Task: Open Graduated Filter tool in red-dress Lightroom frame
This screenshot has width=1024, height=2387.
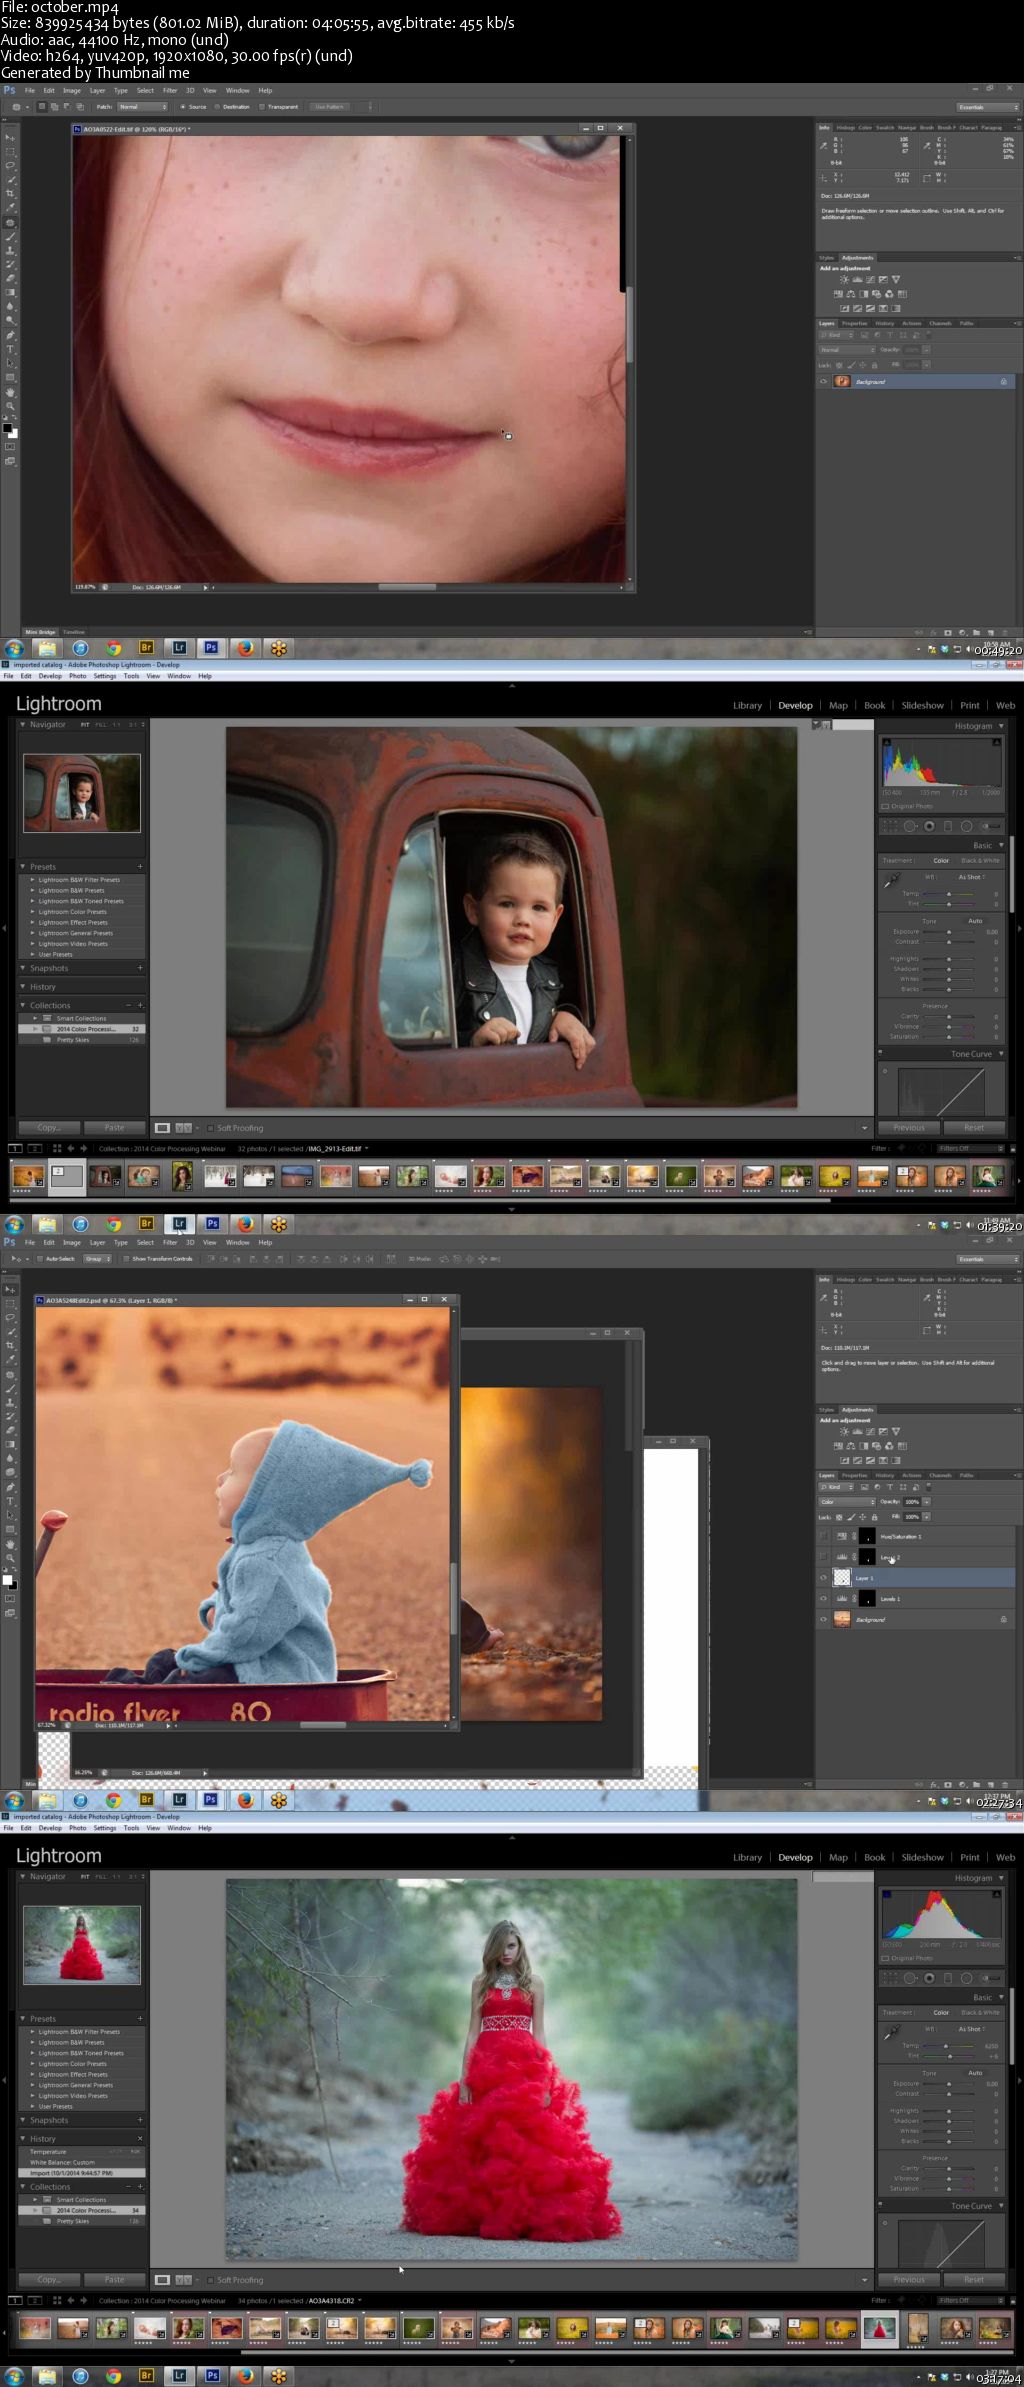Action: (947, 1978)
